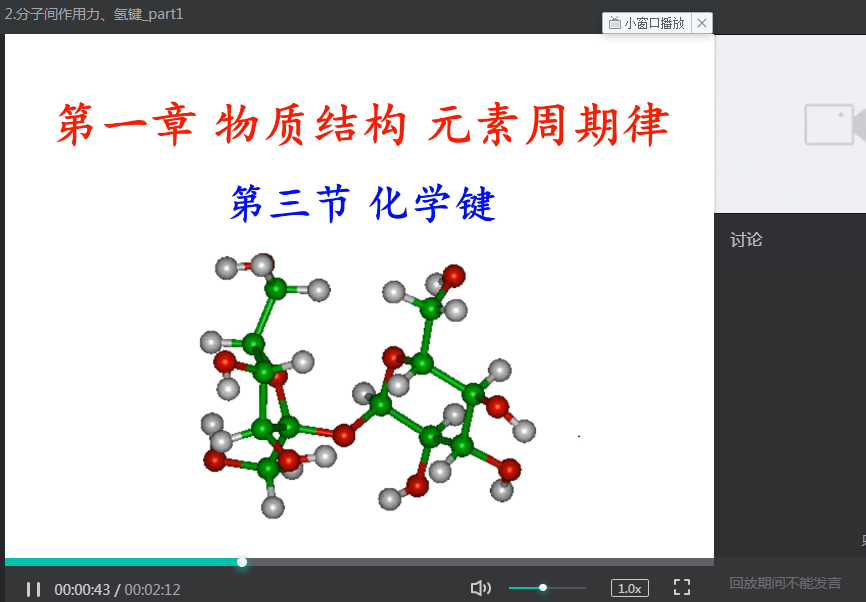Seek to unplayed part of progress bar
This screenshot has width=866, height=602.
tap(480, 562)
